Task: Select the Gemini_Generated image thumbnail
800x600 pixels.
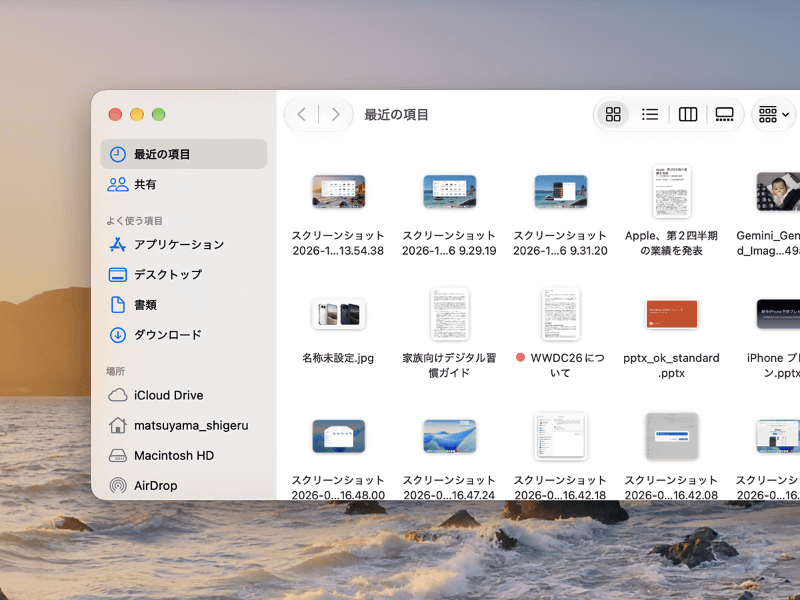Action: coord(778,191)
